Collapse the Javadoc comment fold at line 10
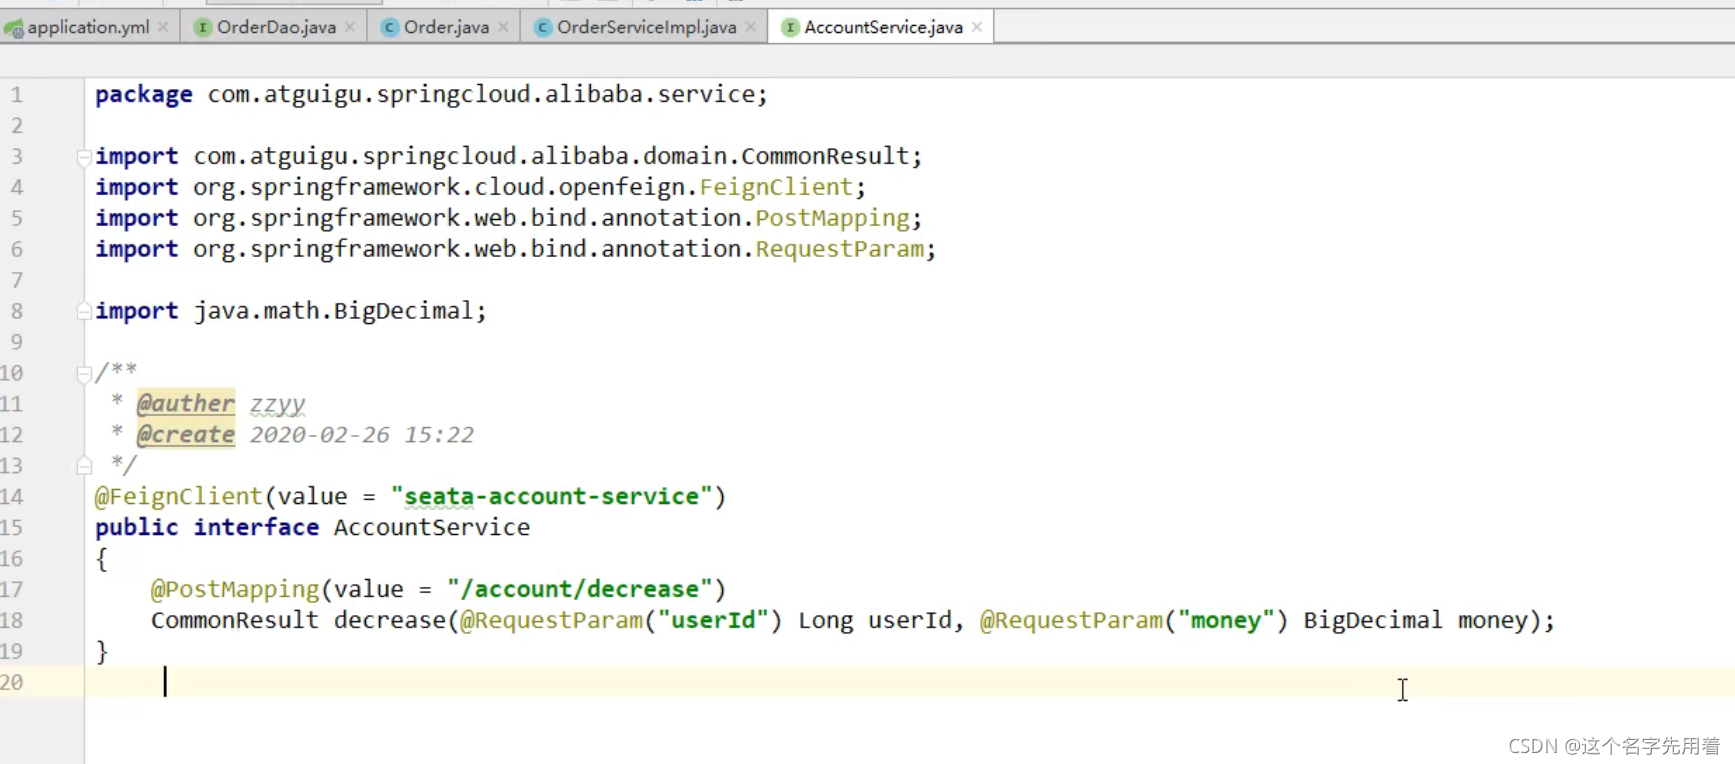The width and height of the screenshot is (1735, 764). tap(84, 373)
